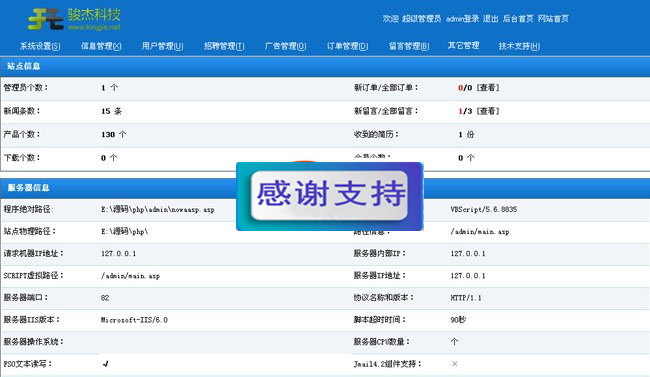650x377 pixels.
Task: Click the 退出 logout link
Action: coord(490,19)
